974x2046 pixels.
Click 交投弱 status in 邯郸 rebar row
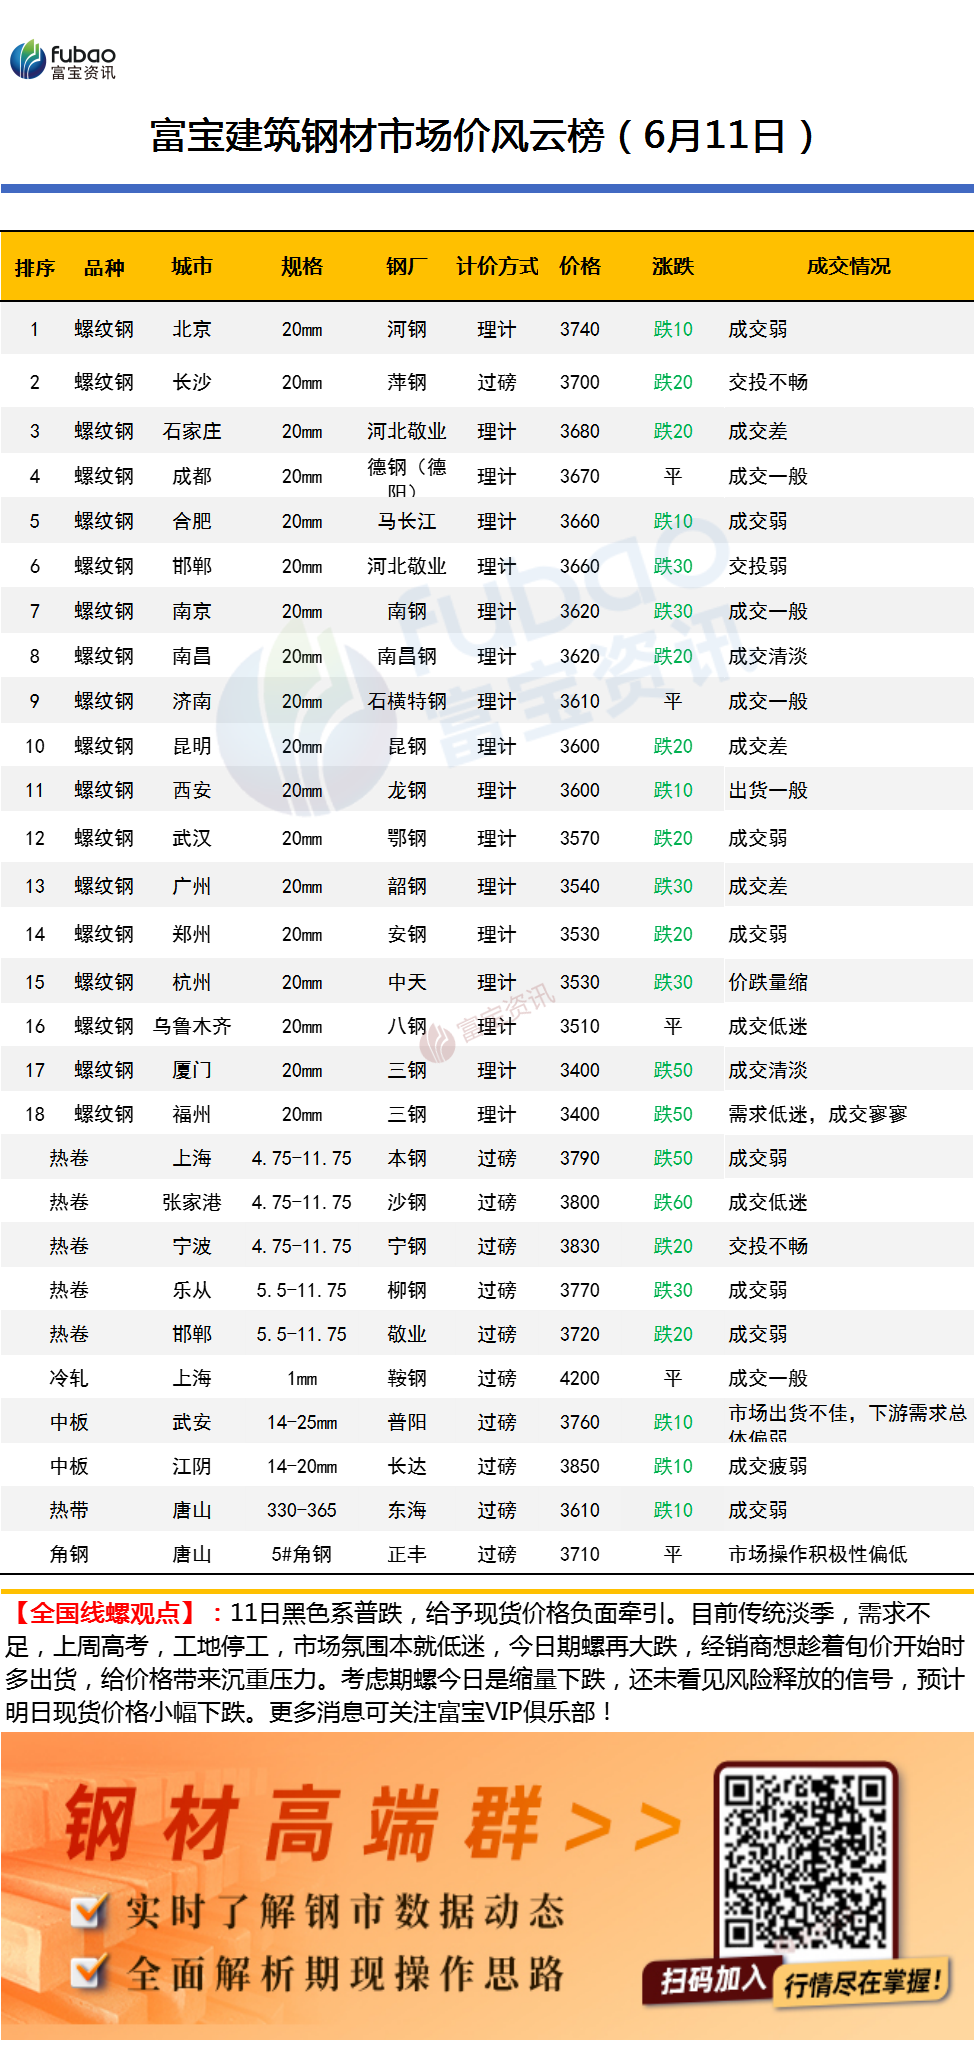point(758,566)
